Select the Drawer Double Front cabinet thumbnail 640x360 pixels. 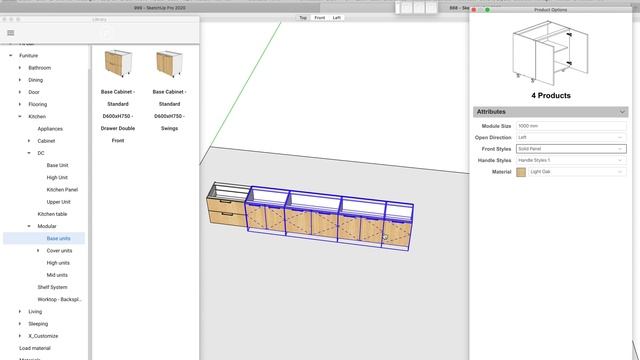[x=118, y=63]
